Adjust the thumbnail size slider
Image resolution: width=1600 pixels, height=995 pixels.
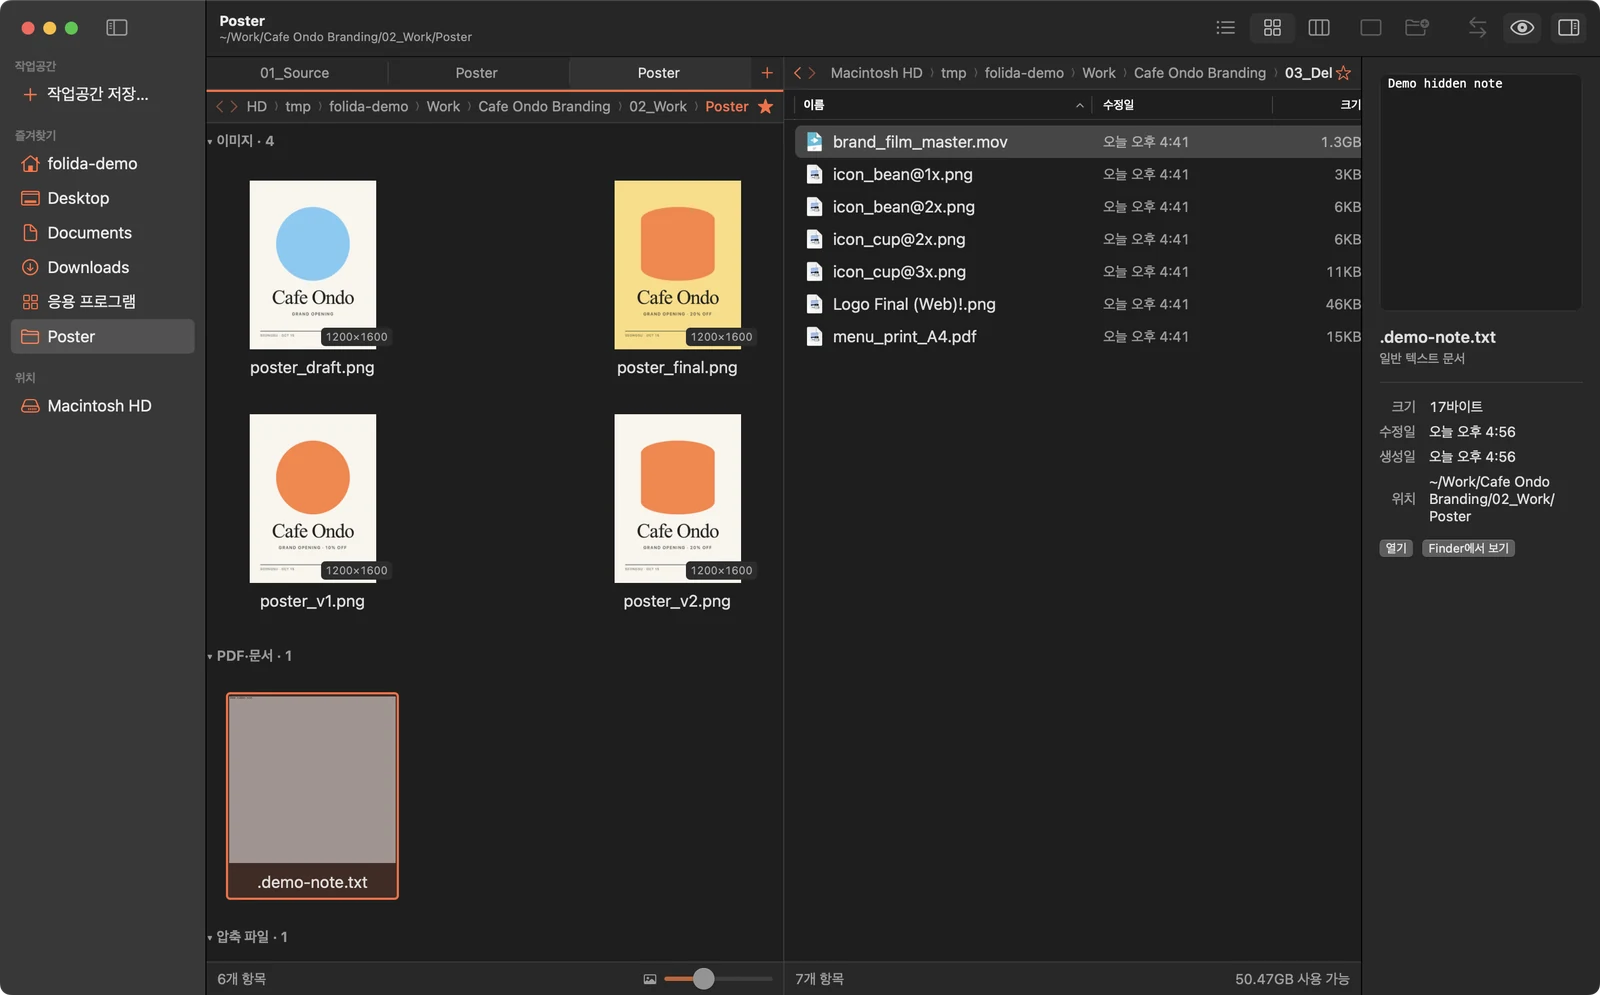tap(704, 979)
